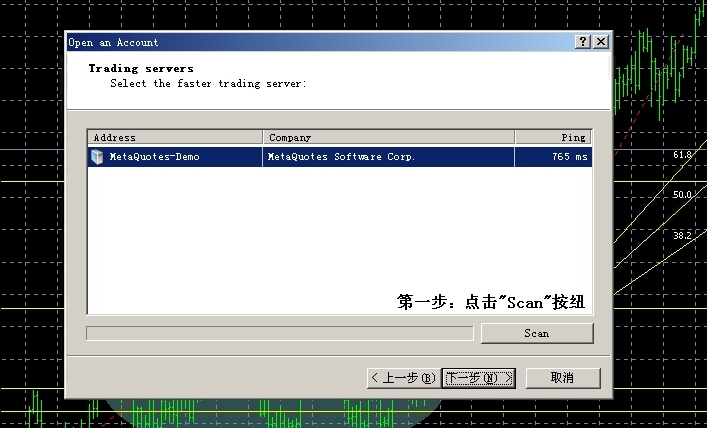Sort servers by the Ping column header
Image resolution: width=707 pixels, height=428 pixels.
tap(553, 137)
